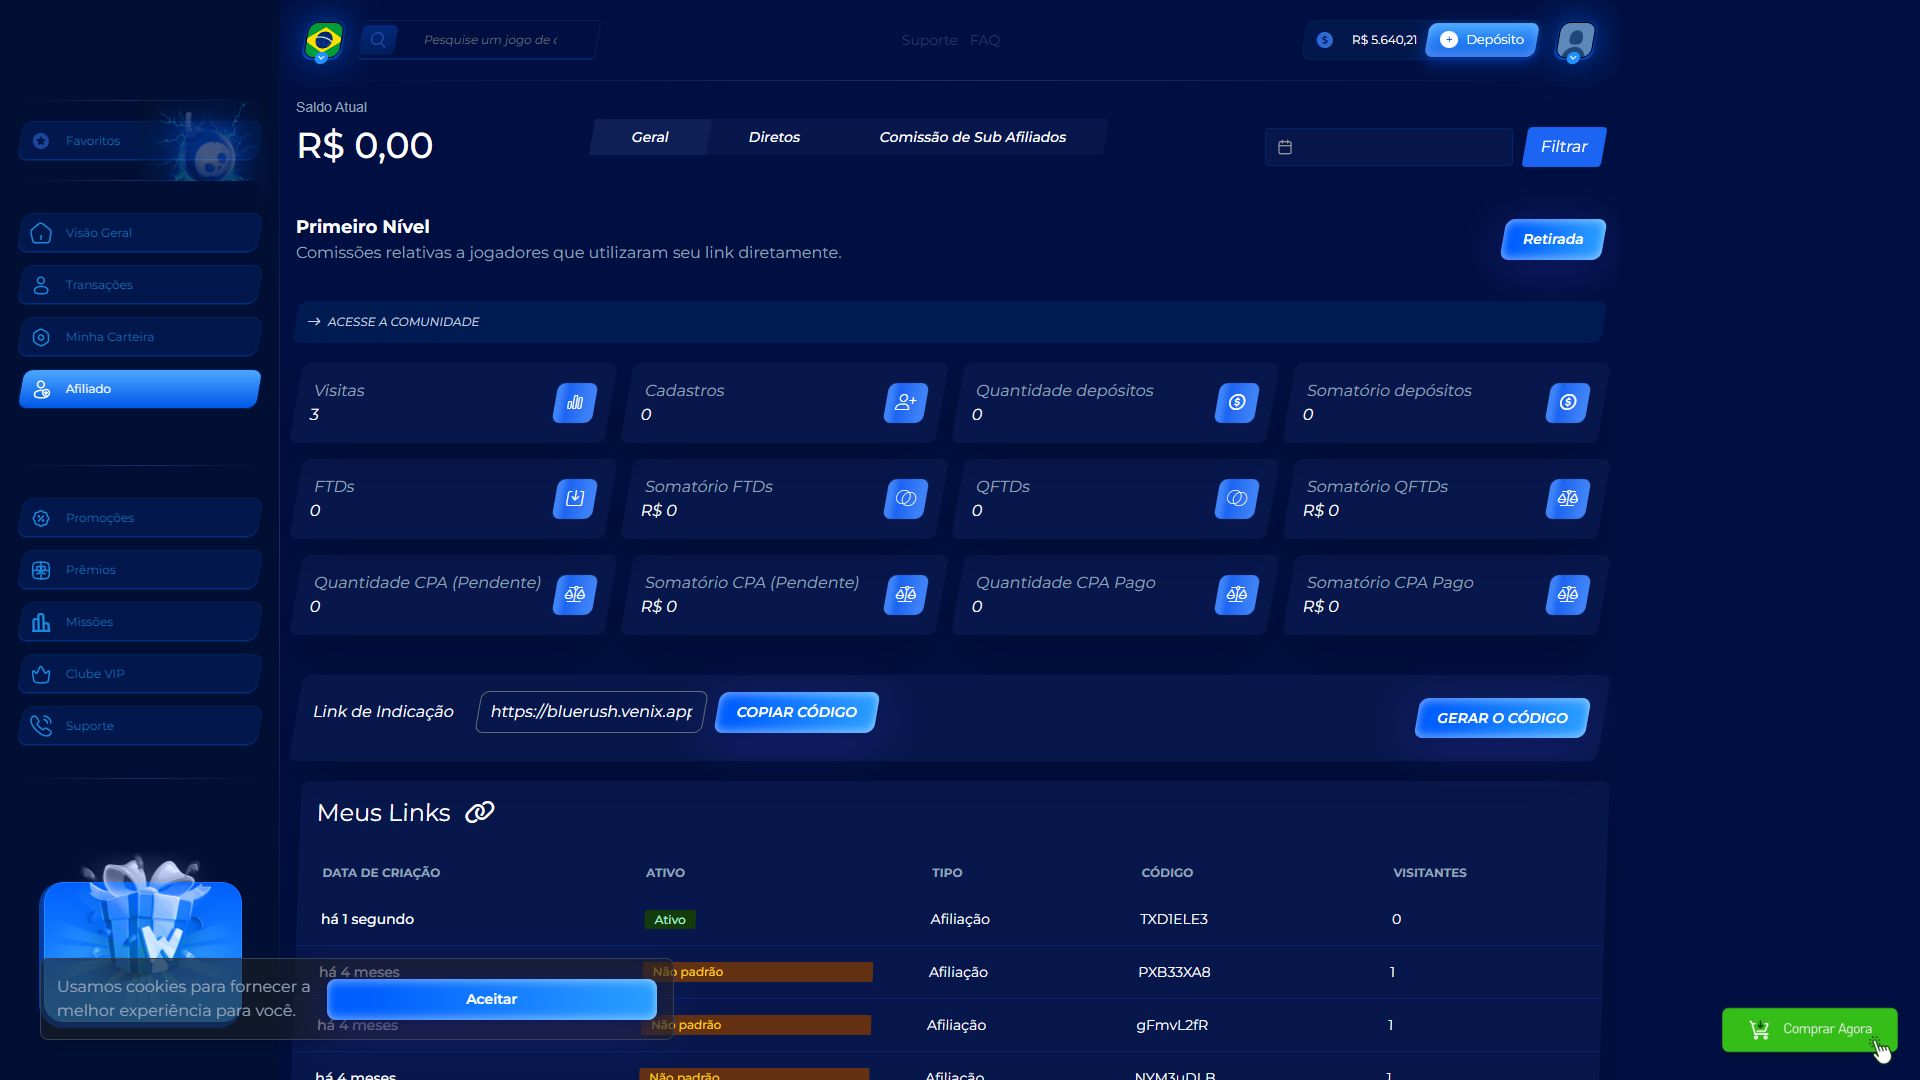Click the Quantidade depósitos coin icon
The height and width of the screenshot is (1080, 1920).
coord(1237,403)
